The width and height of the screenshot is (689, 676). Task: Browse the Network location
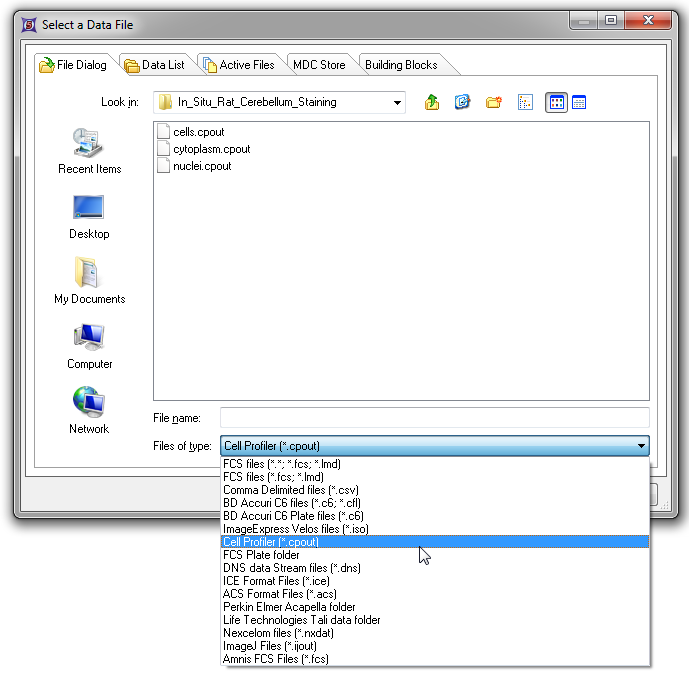pos(89,412)
